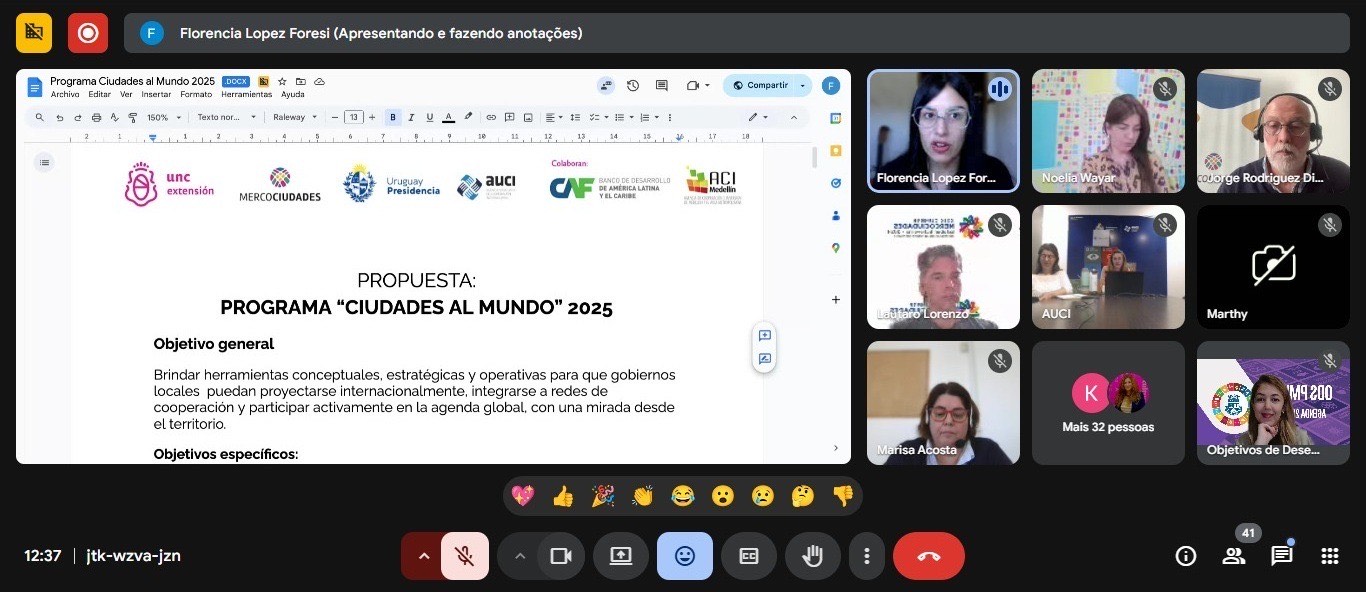Open meeting details info icon
Image resolution: width=1366 pixels, height=592 pixels.
coord(1185,556)
